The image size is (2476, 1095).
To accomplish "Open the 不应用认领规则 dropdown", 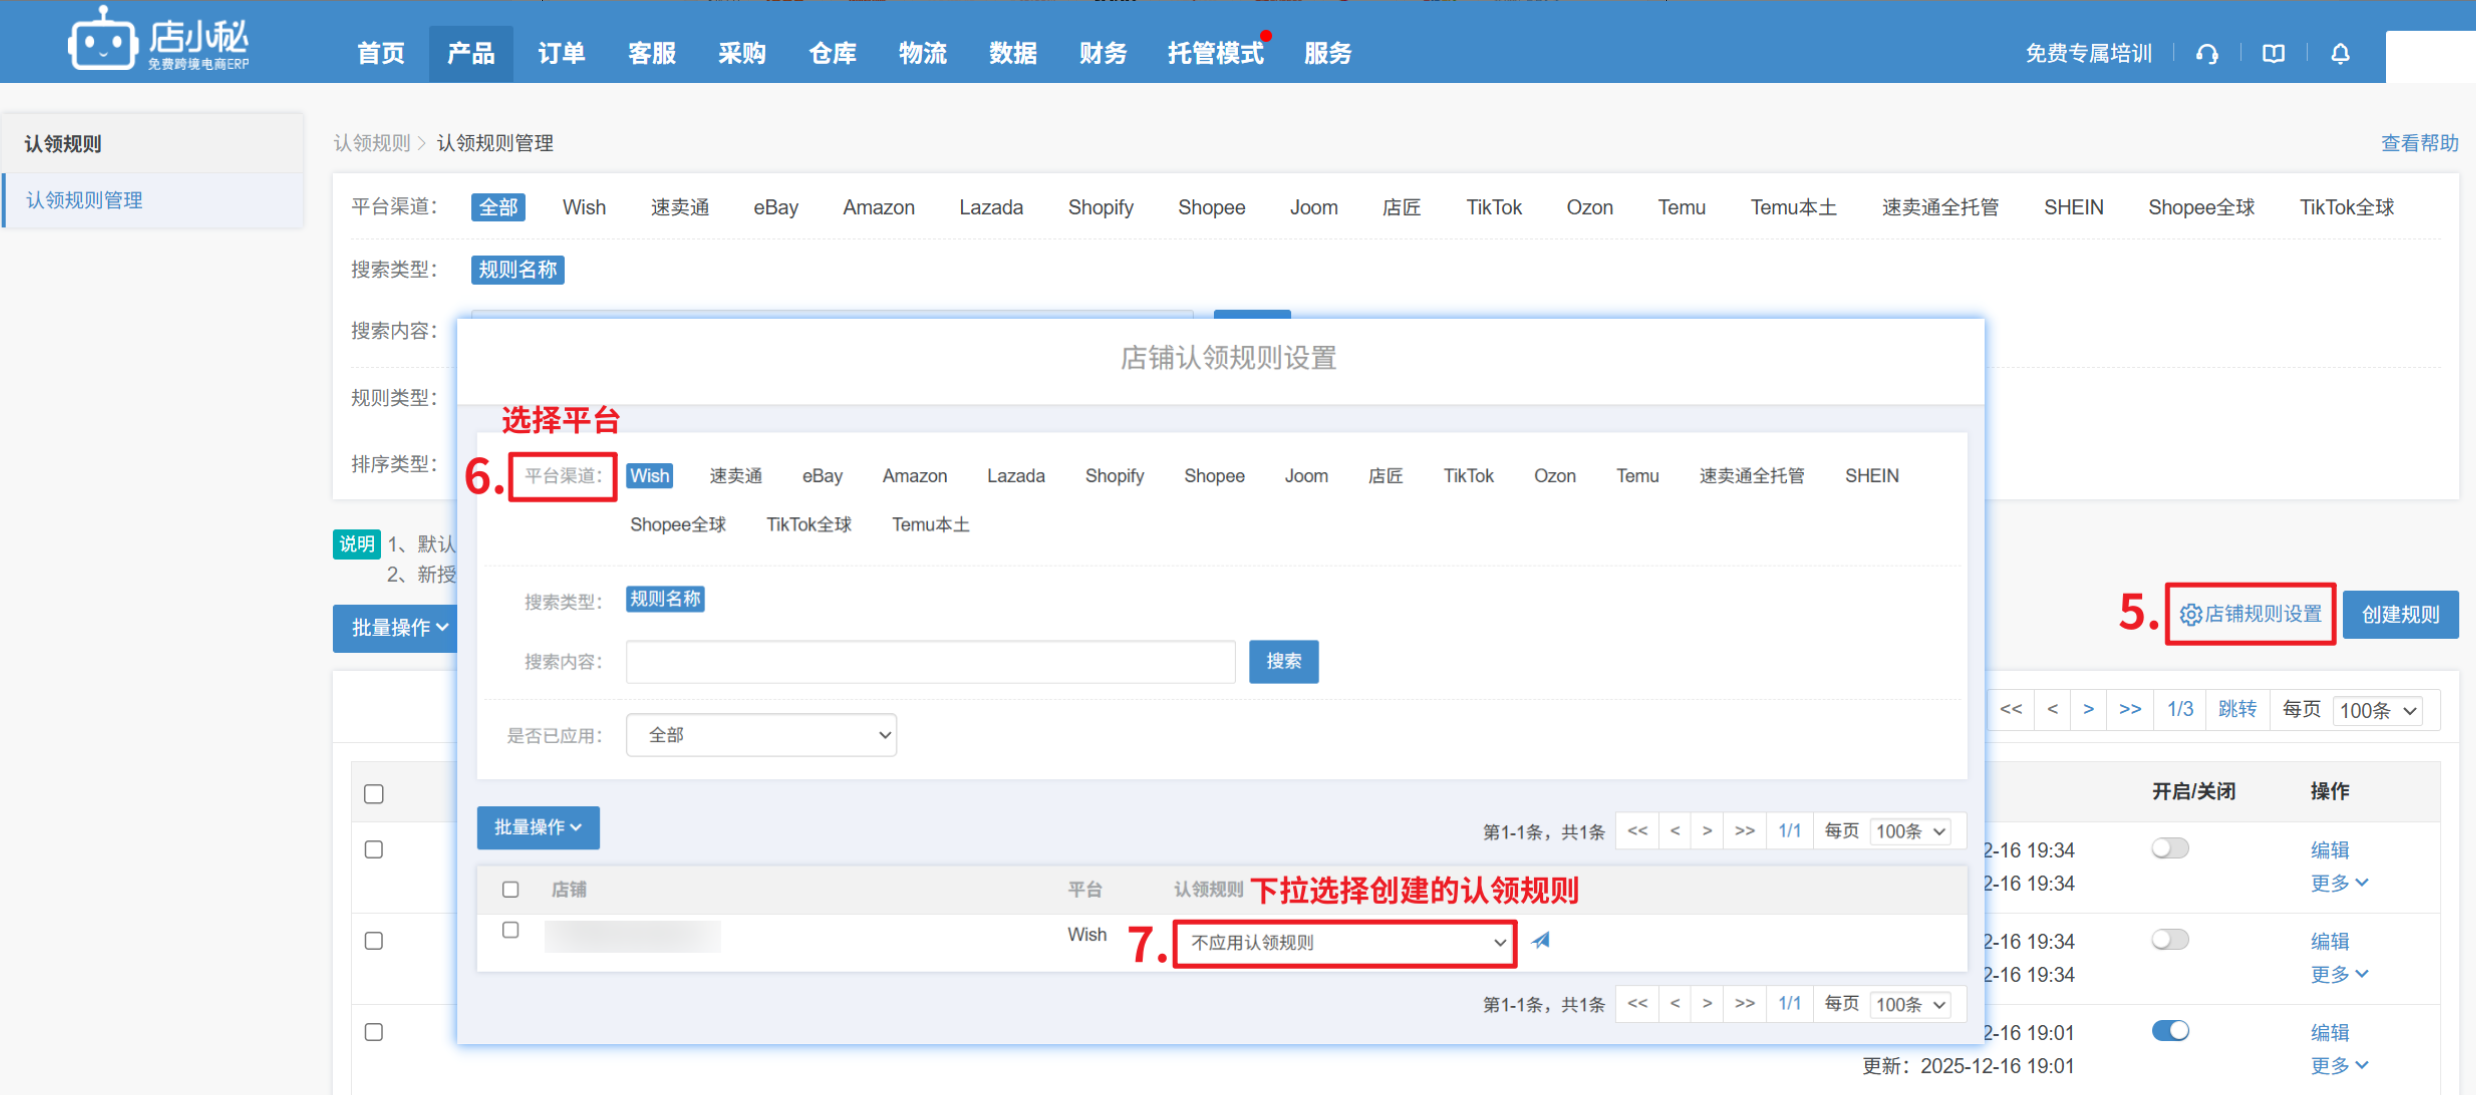I will click(1345, 943).
